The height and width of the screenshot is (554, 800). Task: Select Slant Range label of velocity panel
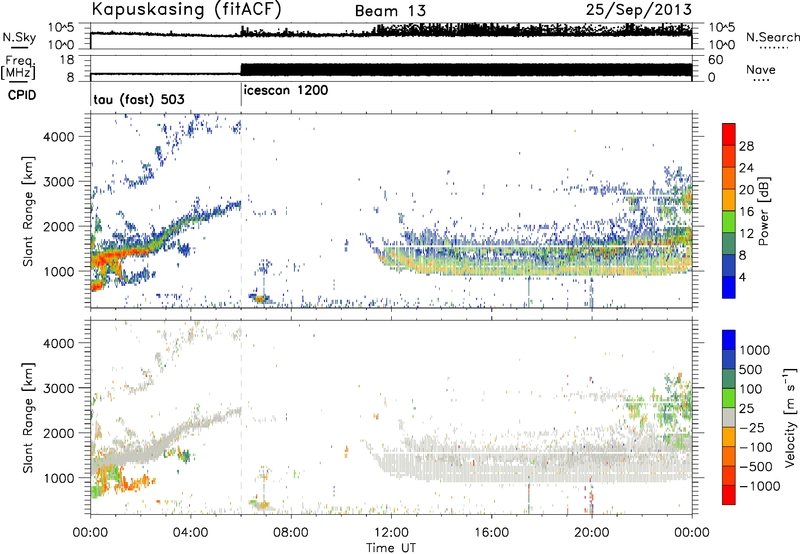[28, 417]
